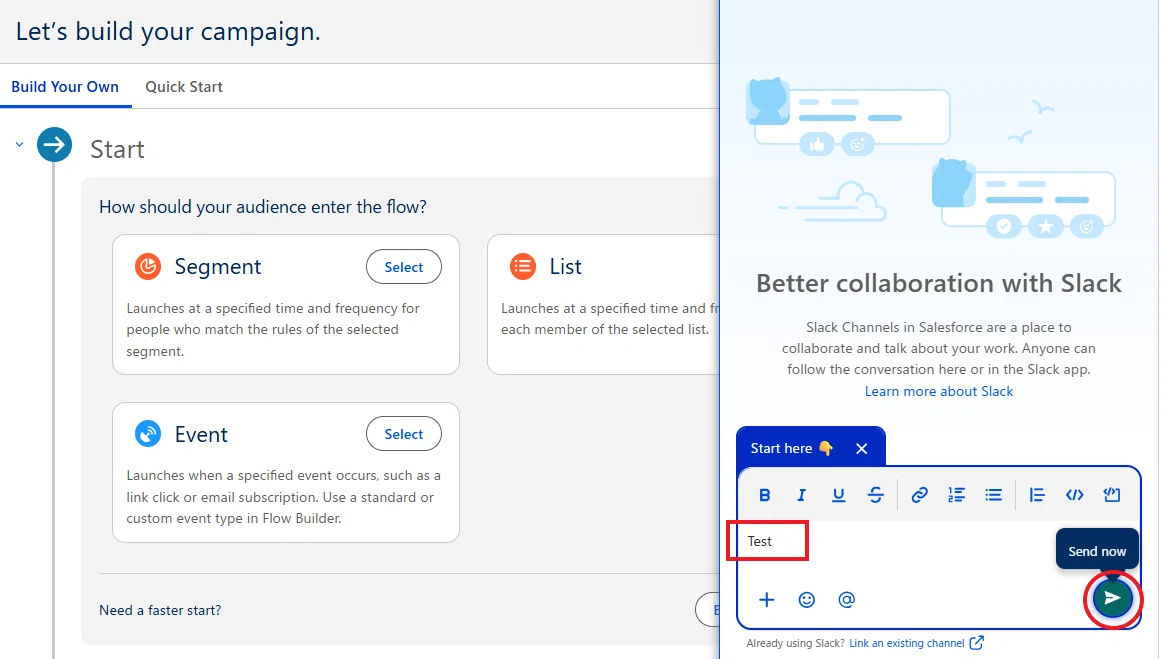The image size is (1161, 659).
Task: Select the Segment entry option
Action: point(404,267)
